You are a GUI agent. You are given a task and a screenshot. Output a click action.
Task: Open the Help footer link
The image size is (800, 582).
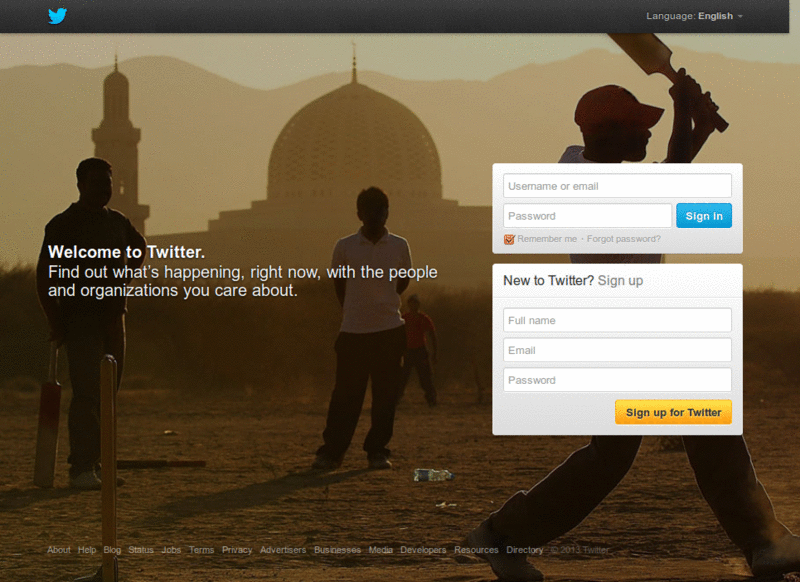[87, 550]
